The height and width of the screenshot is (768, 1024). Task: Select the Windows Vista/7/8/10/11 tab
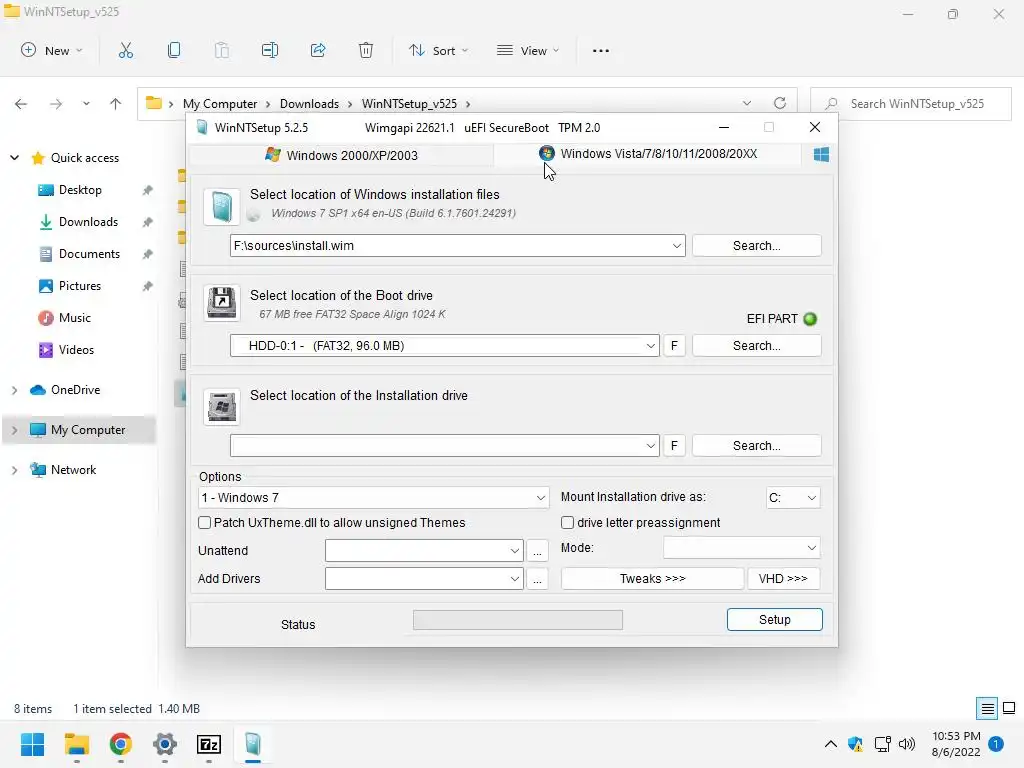tap(648, 154)
